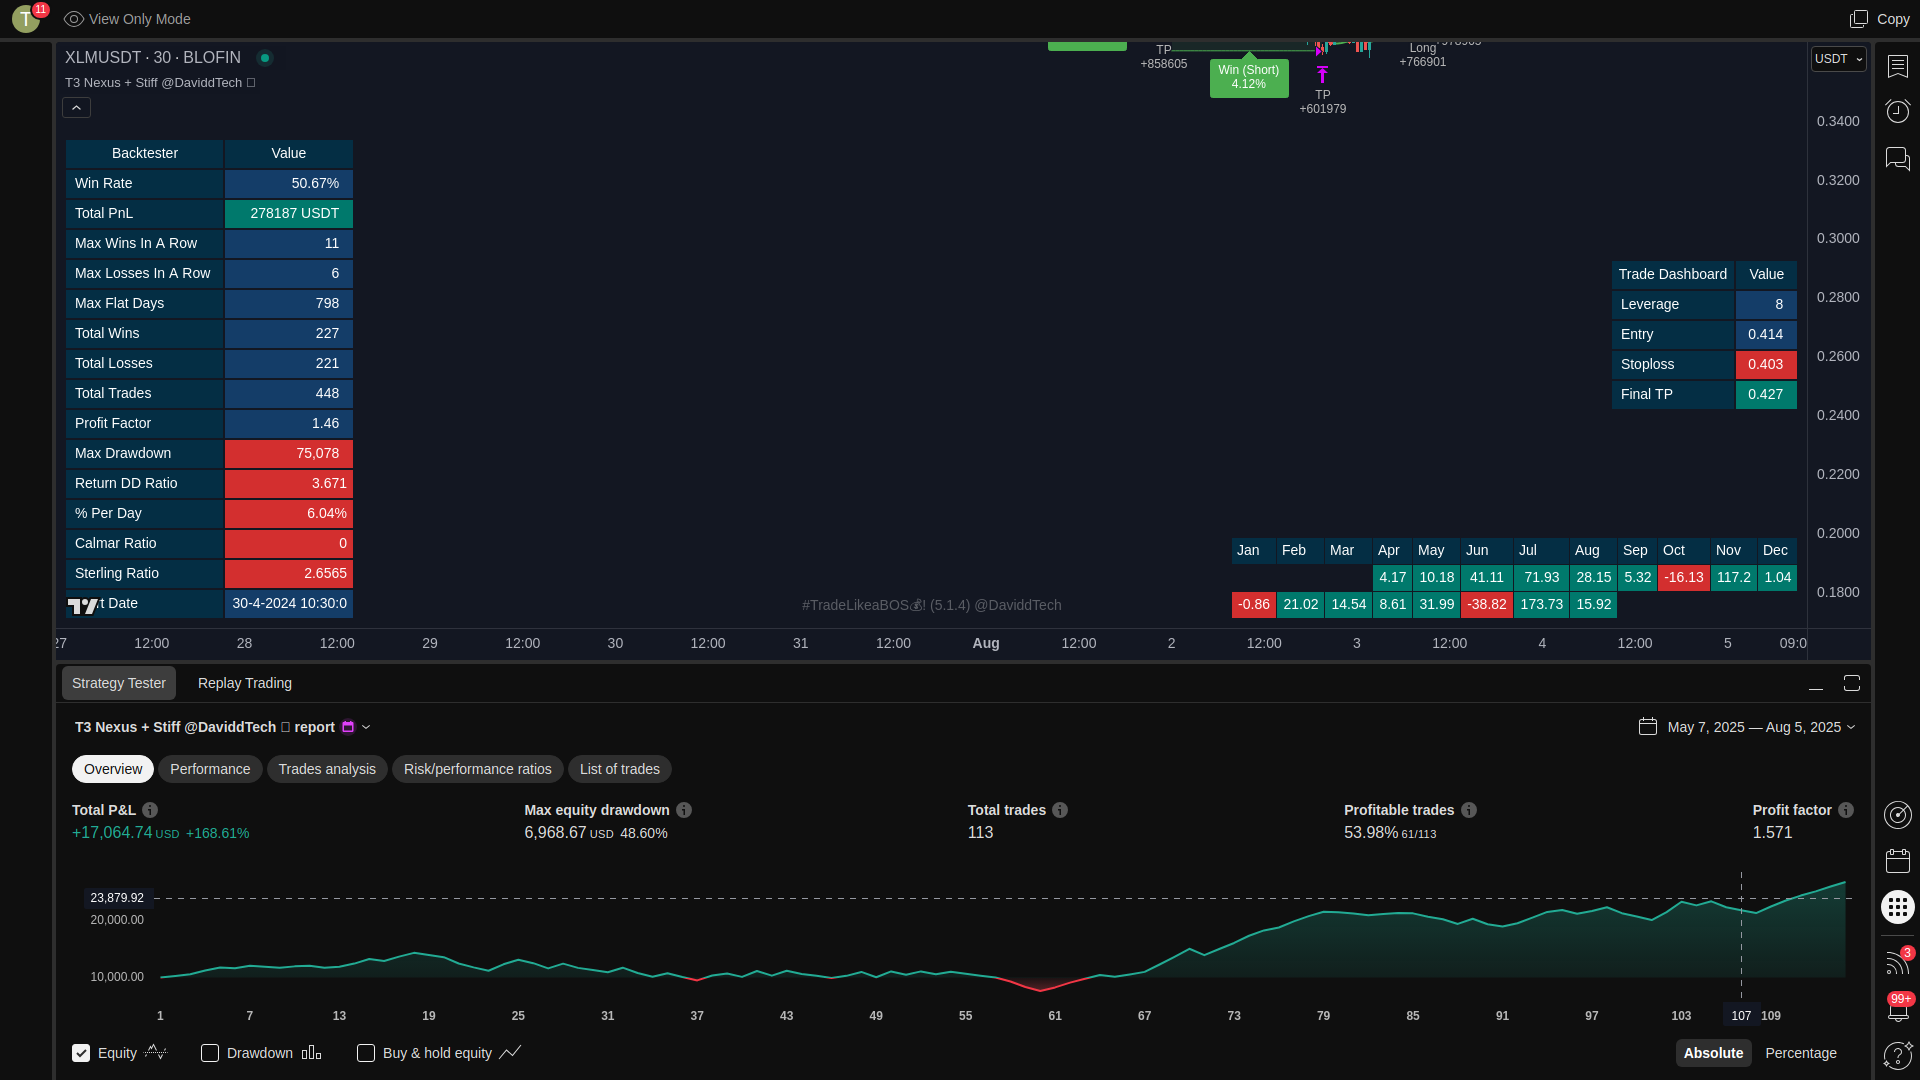
Task: Maximize the Strategy Tester panel
Action: (1852, 683)
